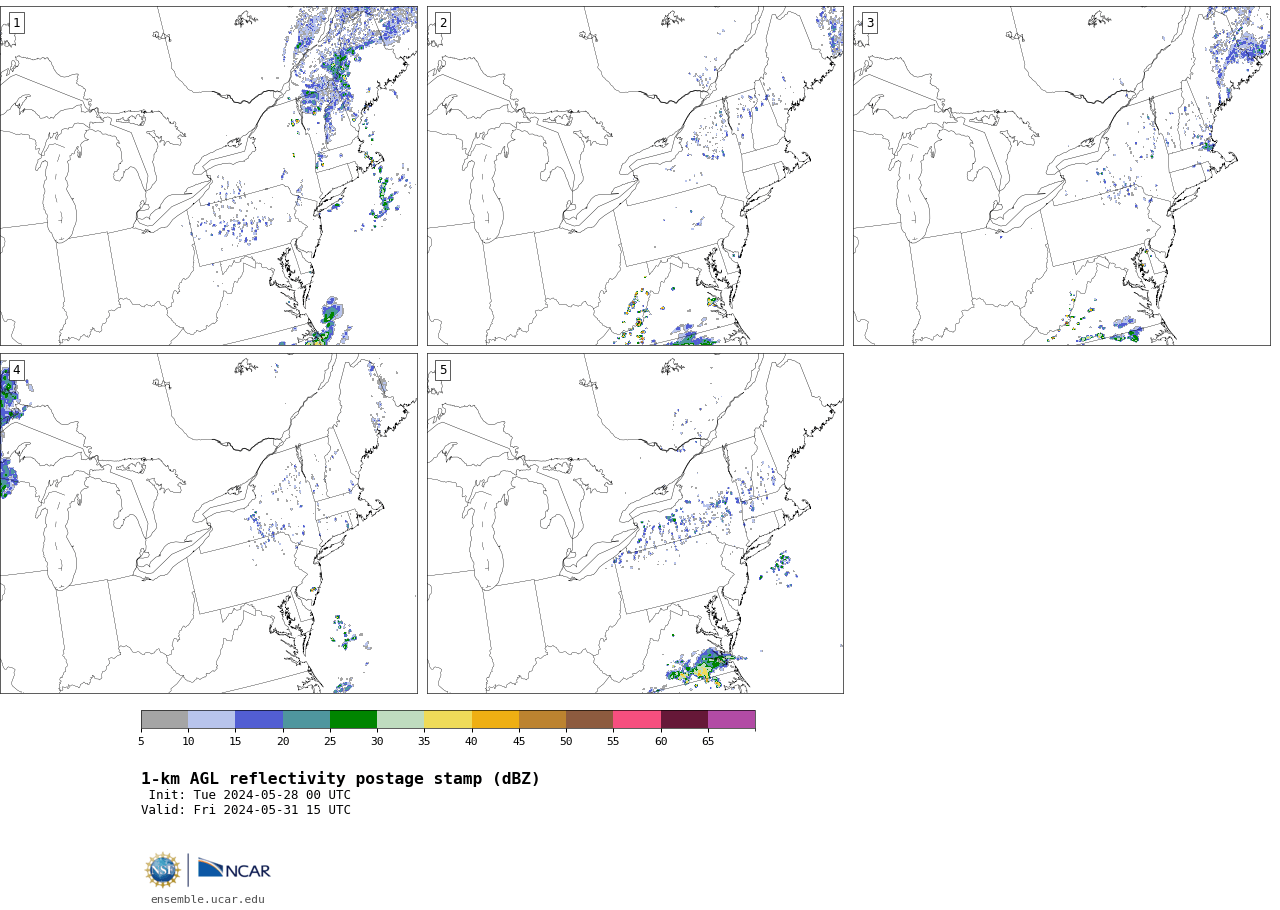Click the purple 65+ dBZ swatch
The image size is (1280, 910).
[x=731, y=720]
